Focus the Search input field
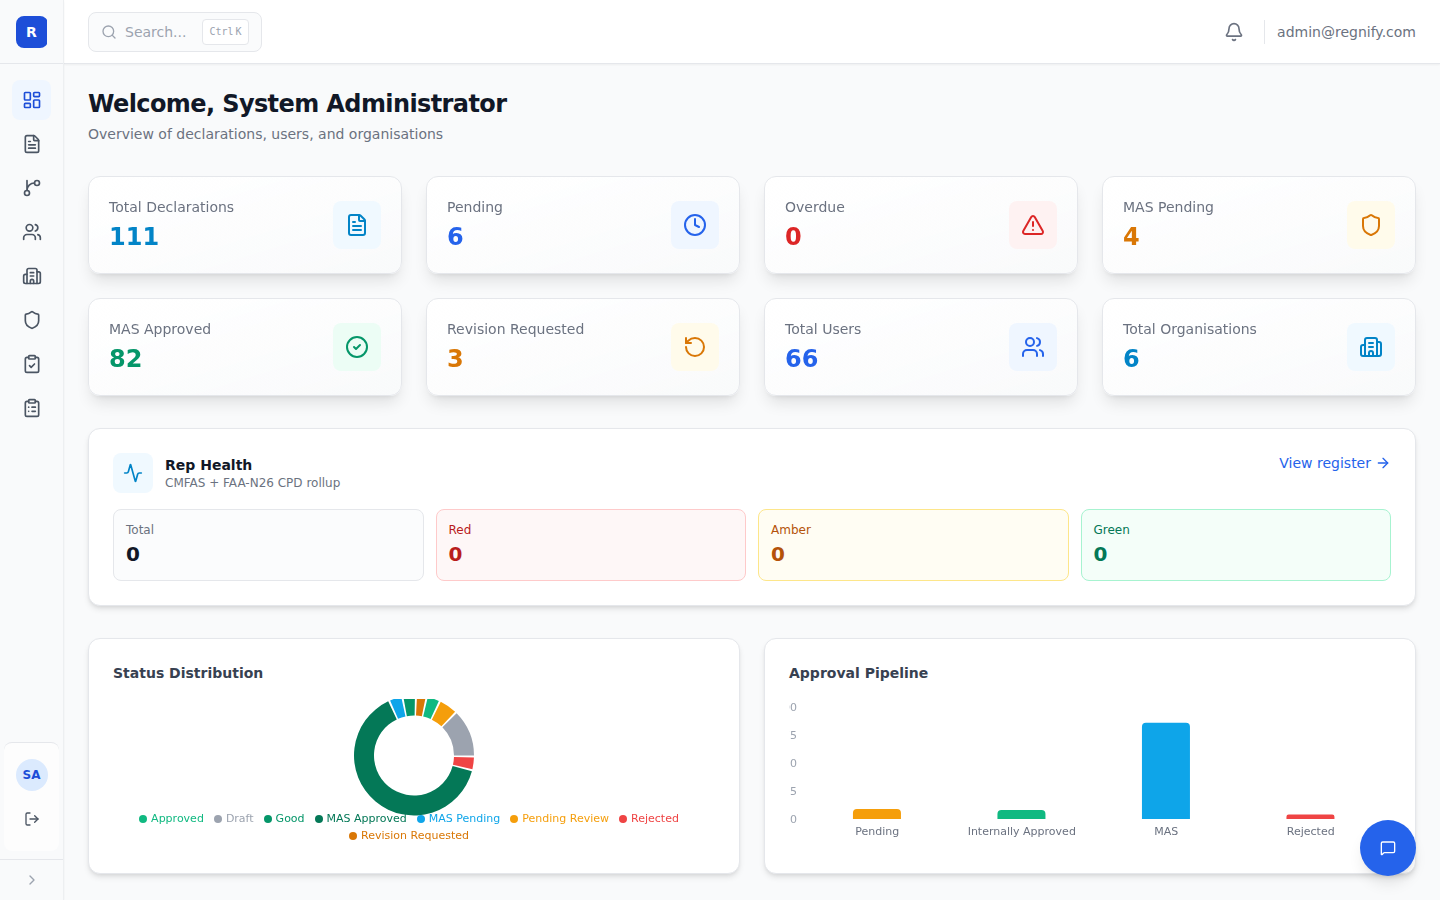Viewport: 1440px width, 900px height. click(175, 32)
